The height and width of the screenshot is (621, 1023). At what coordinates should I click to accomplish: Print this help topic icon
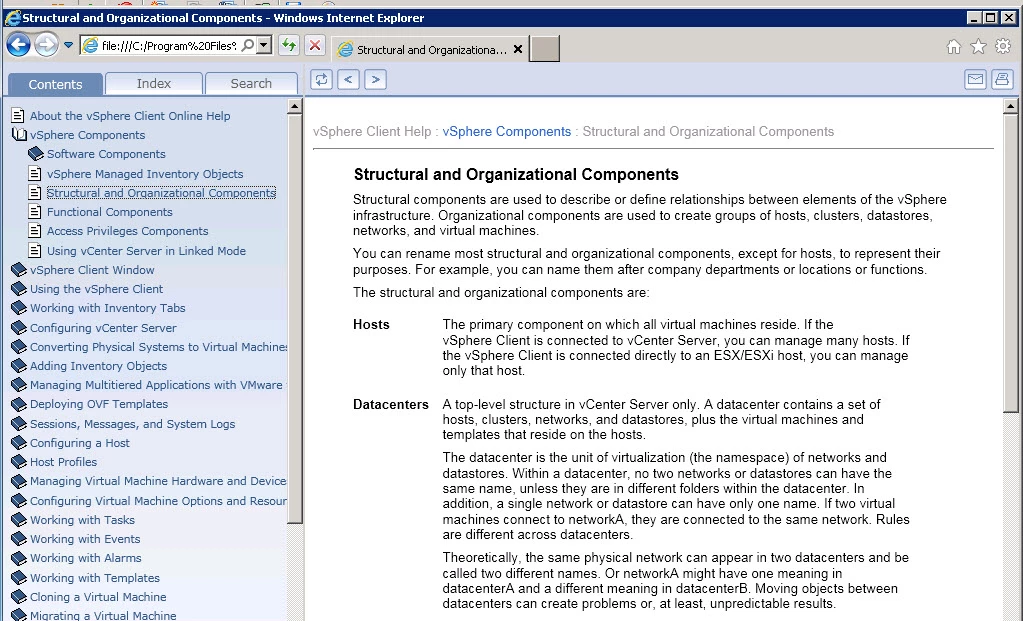pos(1002,80)
